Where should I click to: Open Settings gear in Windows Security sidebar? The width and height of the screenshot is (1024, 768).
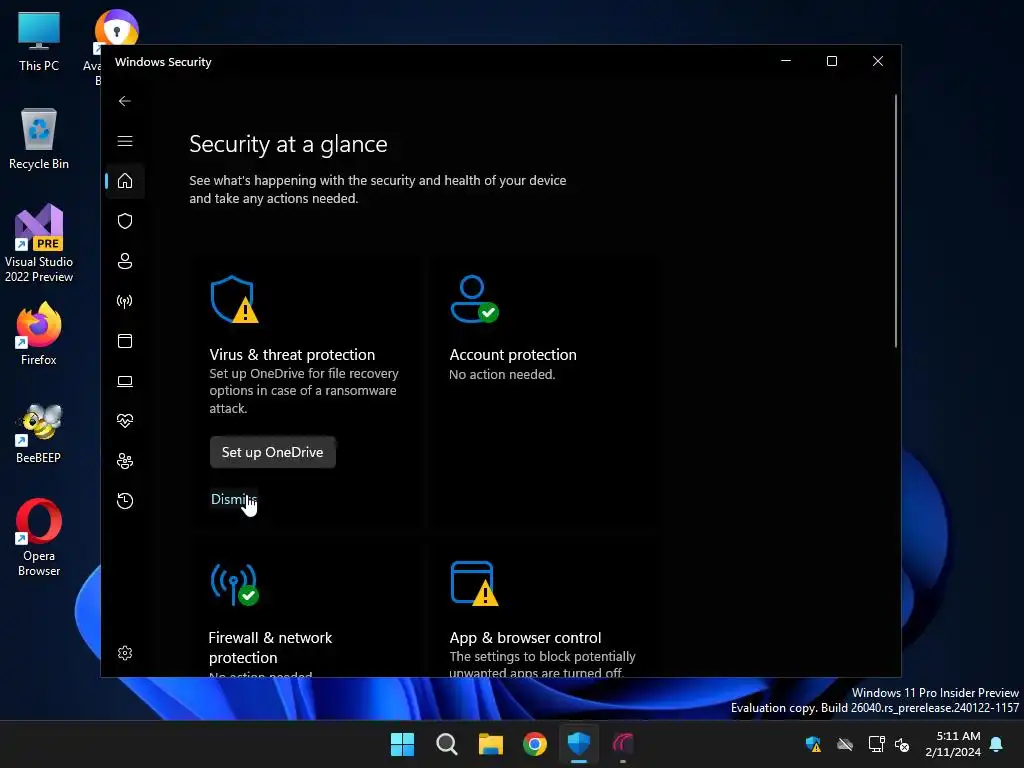[125, 653]
